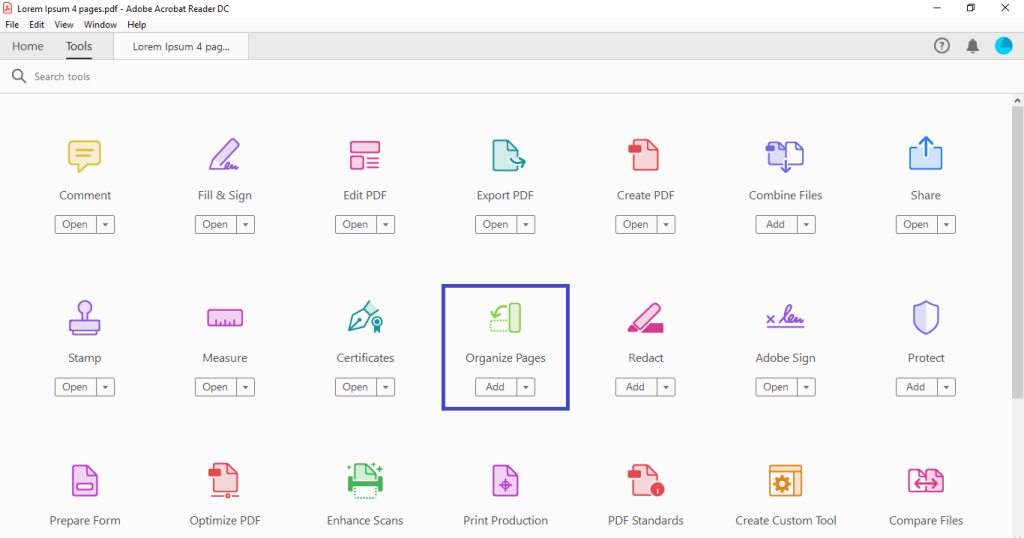This screenshot has width=1024, height=538.
Task: Click Open under Adobe Sign
Action: point(776,387)
